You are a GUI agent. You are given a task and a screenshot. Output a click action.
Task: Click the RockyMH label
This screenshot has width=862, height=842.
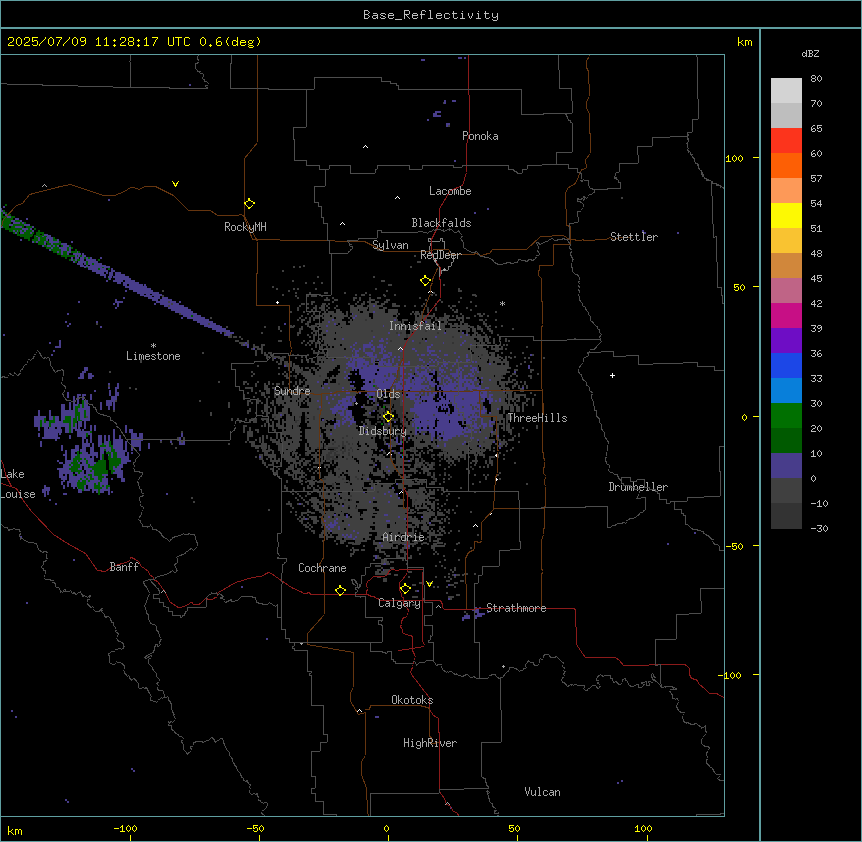pyautogui.click(x=245, y=227)
